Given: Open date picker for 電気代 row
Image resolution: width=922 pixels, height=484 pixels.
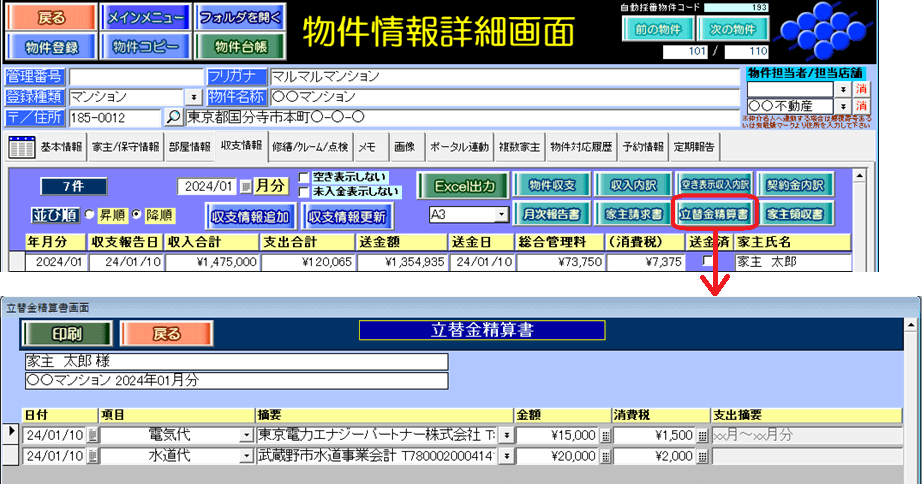Looking at the screenshot, I should pos(93,435).
